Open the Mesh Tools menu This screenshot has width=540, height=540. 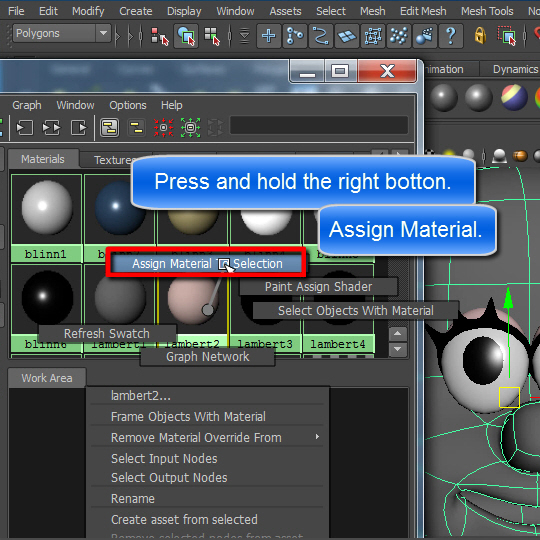[487, 11]
